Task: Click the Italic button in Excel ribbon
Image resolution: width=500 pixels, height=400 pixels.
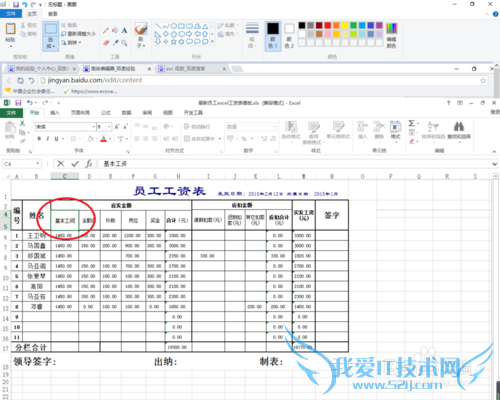Action: pos(48,139)
